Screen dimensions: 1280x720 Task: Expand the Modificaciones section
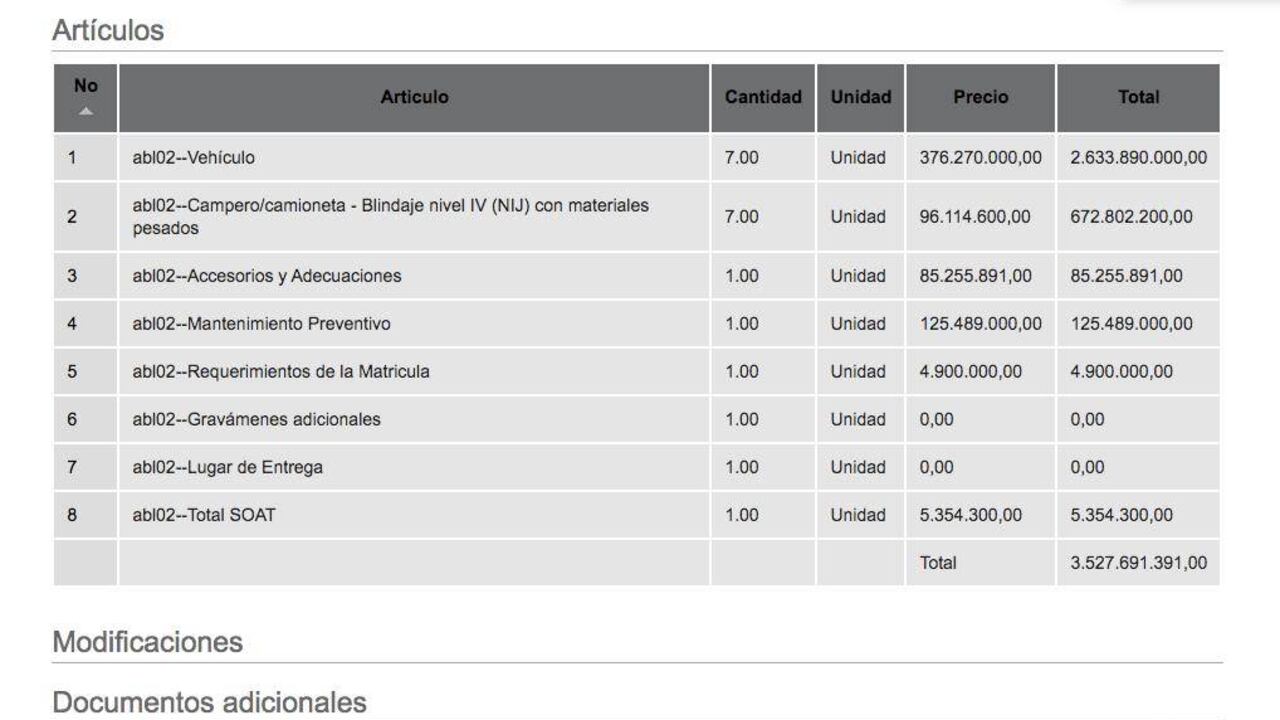pos(148,641)
